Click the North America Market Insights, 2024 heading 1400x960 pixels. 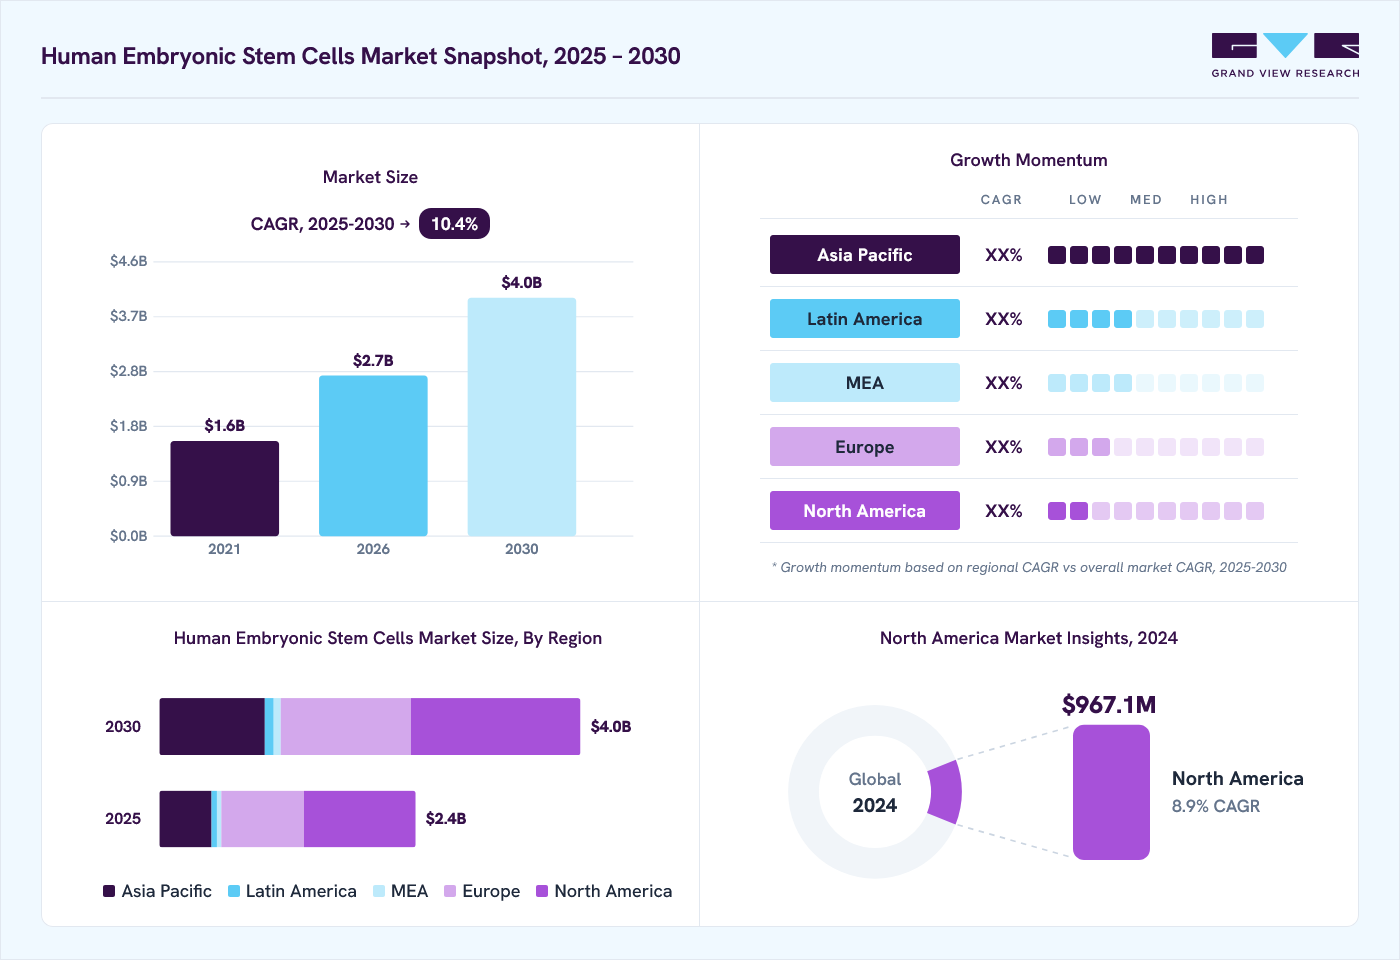pyautogui.click(x=1029, y=638)
